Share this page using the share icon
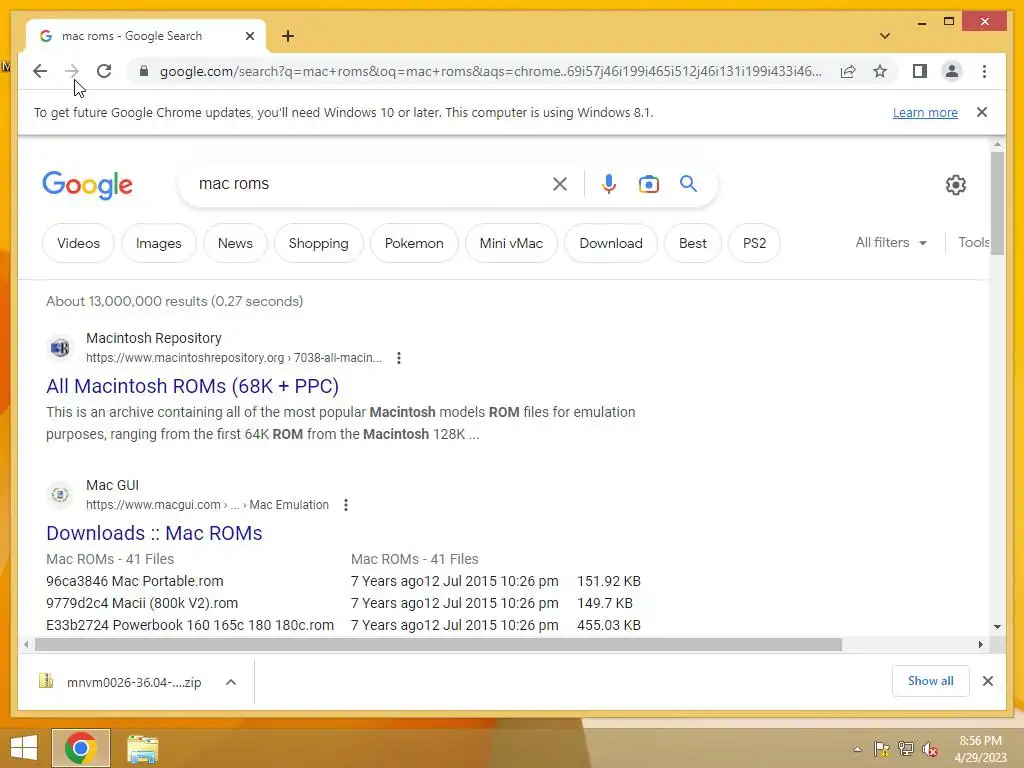 pos(848,71)
